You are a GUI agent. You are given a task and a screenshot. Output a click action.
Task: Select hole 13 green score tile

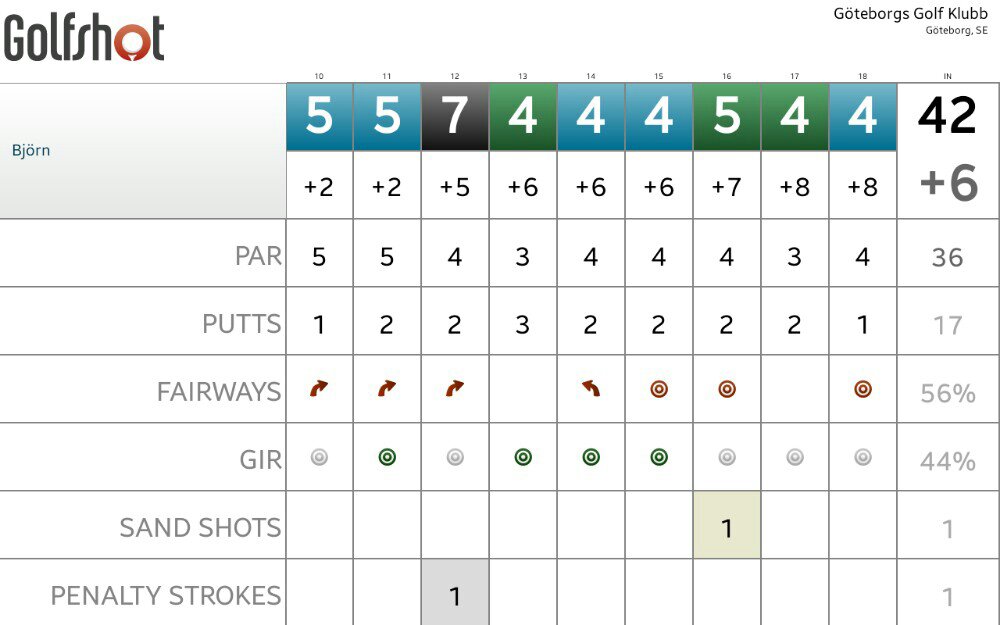[523, 117]
